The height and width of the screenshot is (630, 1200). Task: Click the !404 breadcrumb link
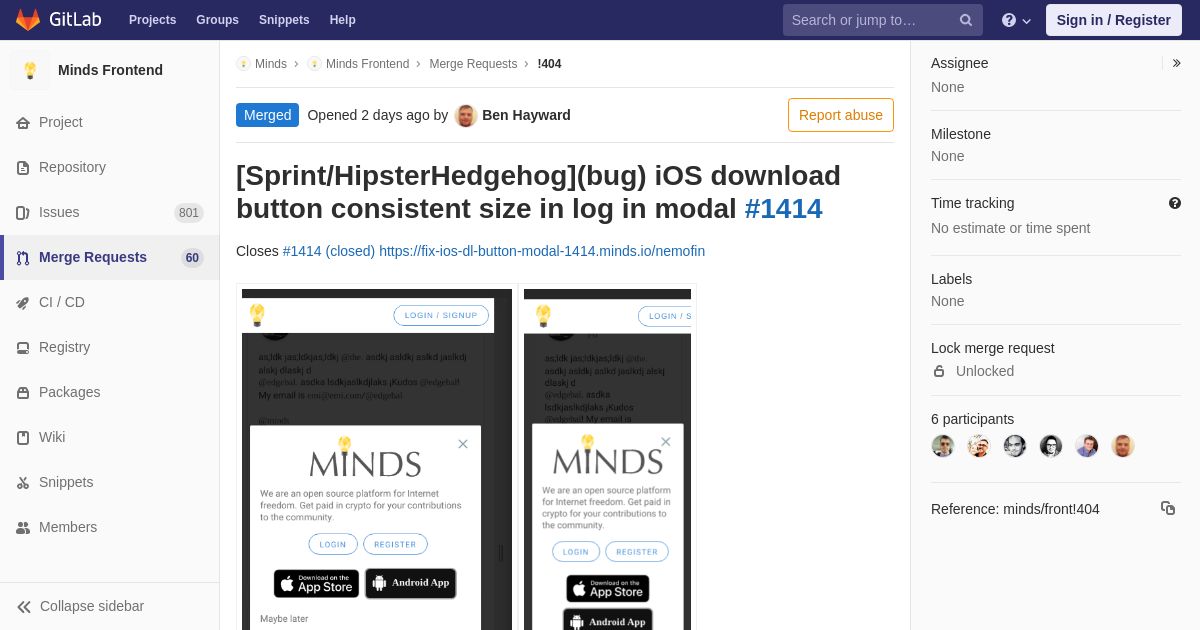tap(549, 64)
